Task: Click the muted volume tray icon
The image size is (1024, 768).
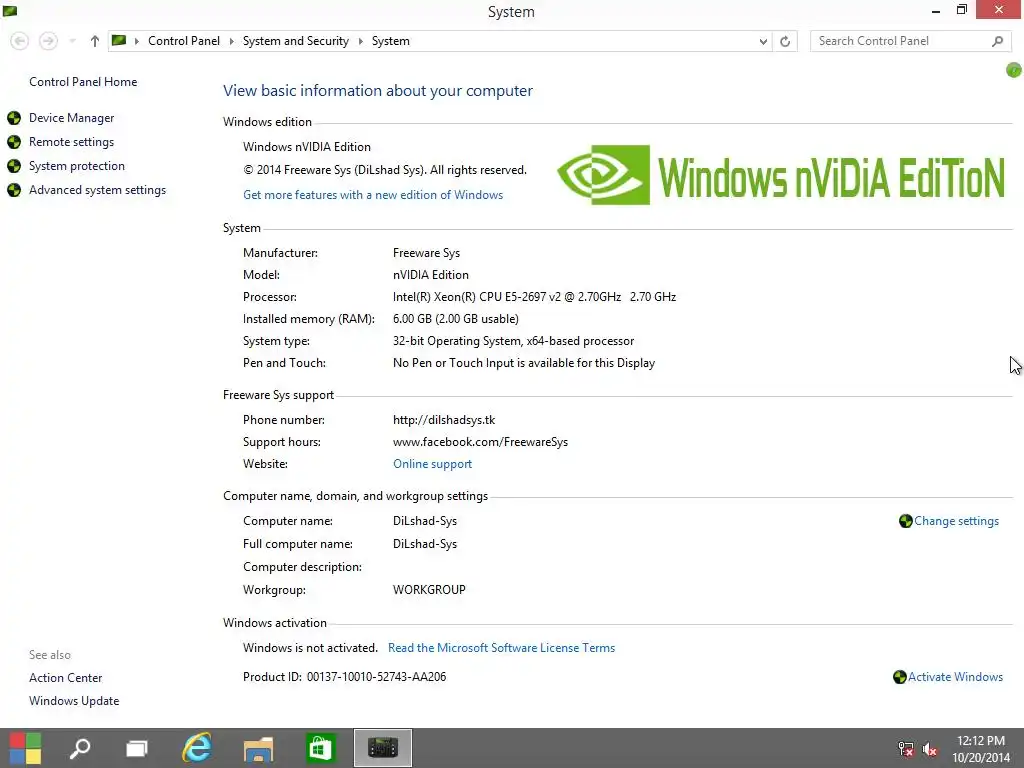Action: 930,749
